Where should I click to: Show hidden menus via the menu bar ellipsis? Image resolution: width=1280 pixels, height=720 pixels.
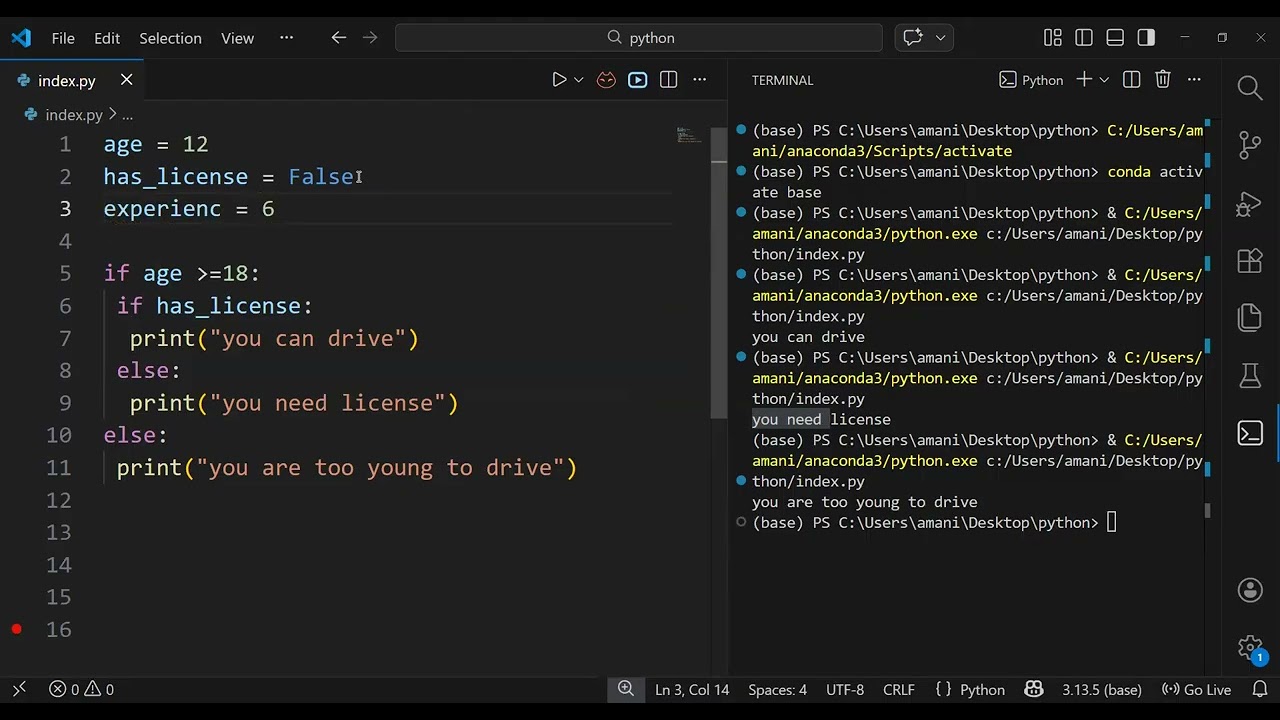(x=287, y=38)
